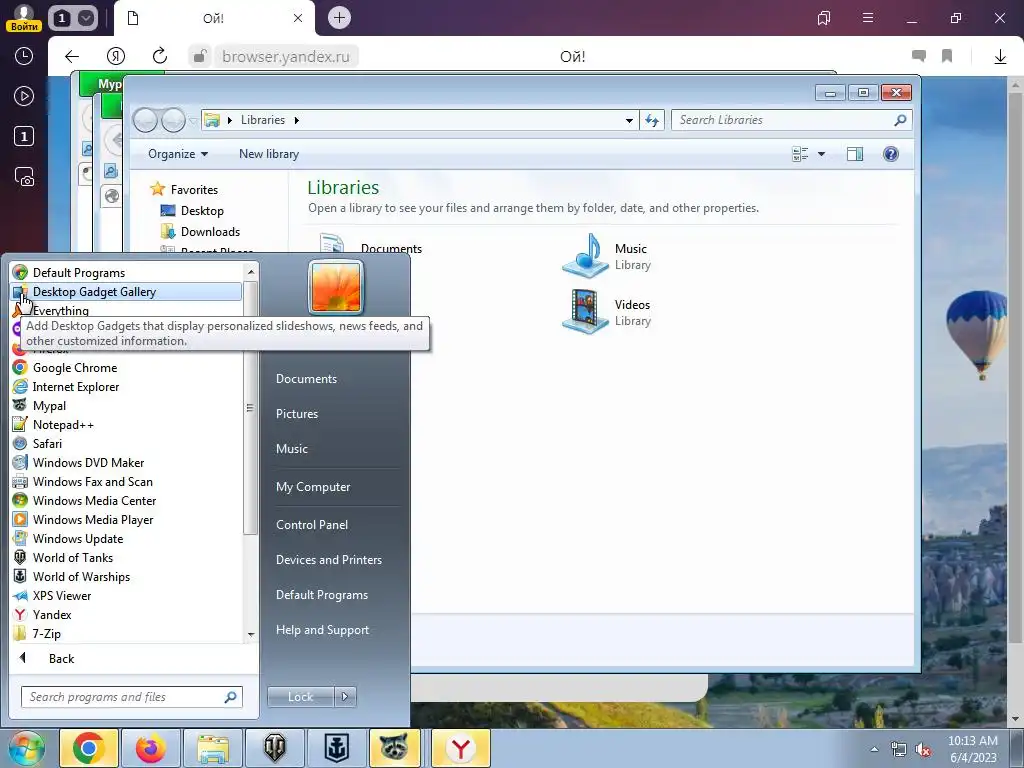Launch Windows Media Center
The width and height of the screenshot is (1024, 768).
pos(127,500)
